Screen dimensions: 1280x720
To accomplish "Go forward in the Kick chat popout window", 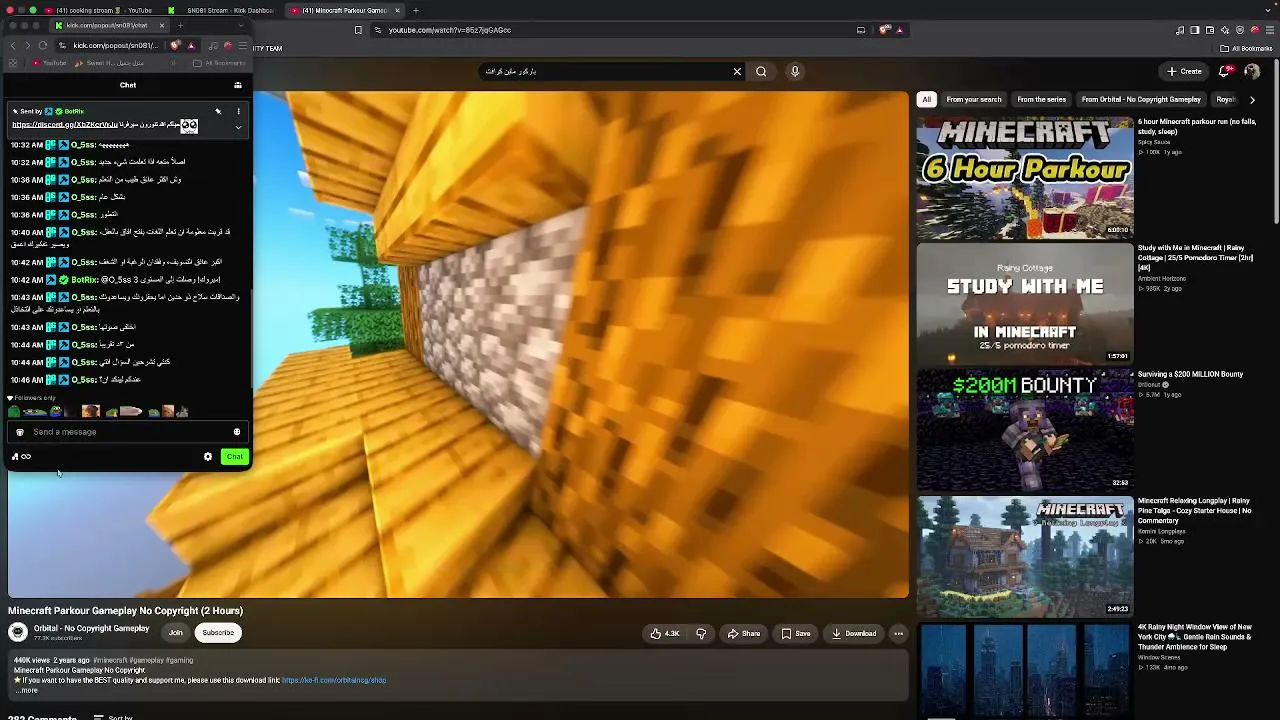I will [27, 45].
